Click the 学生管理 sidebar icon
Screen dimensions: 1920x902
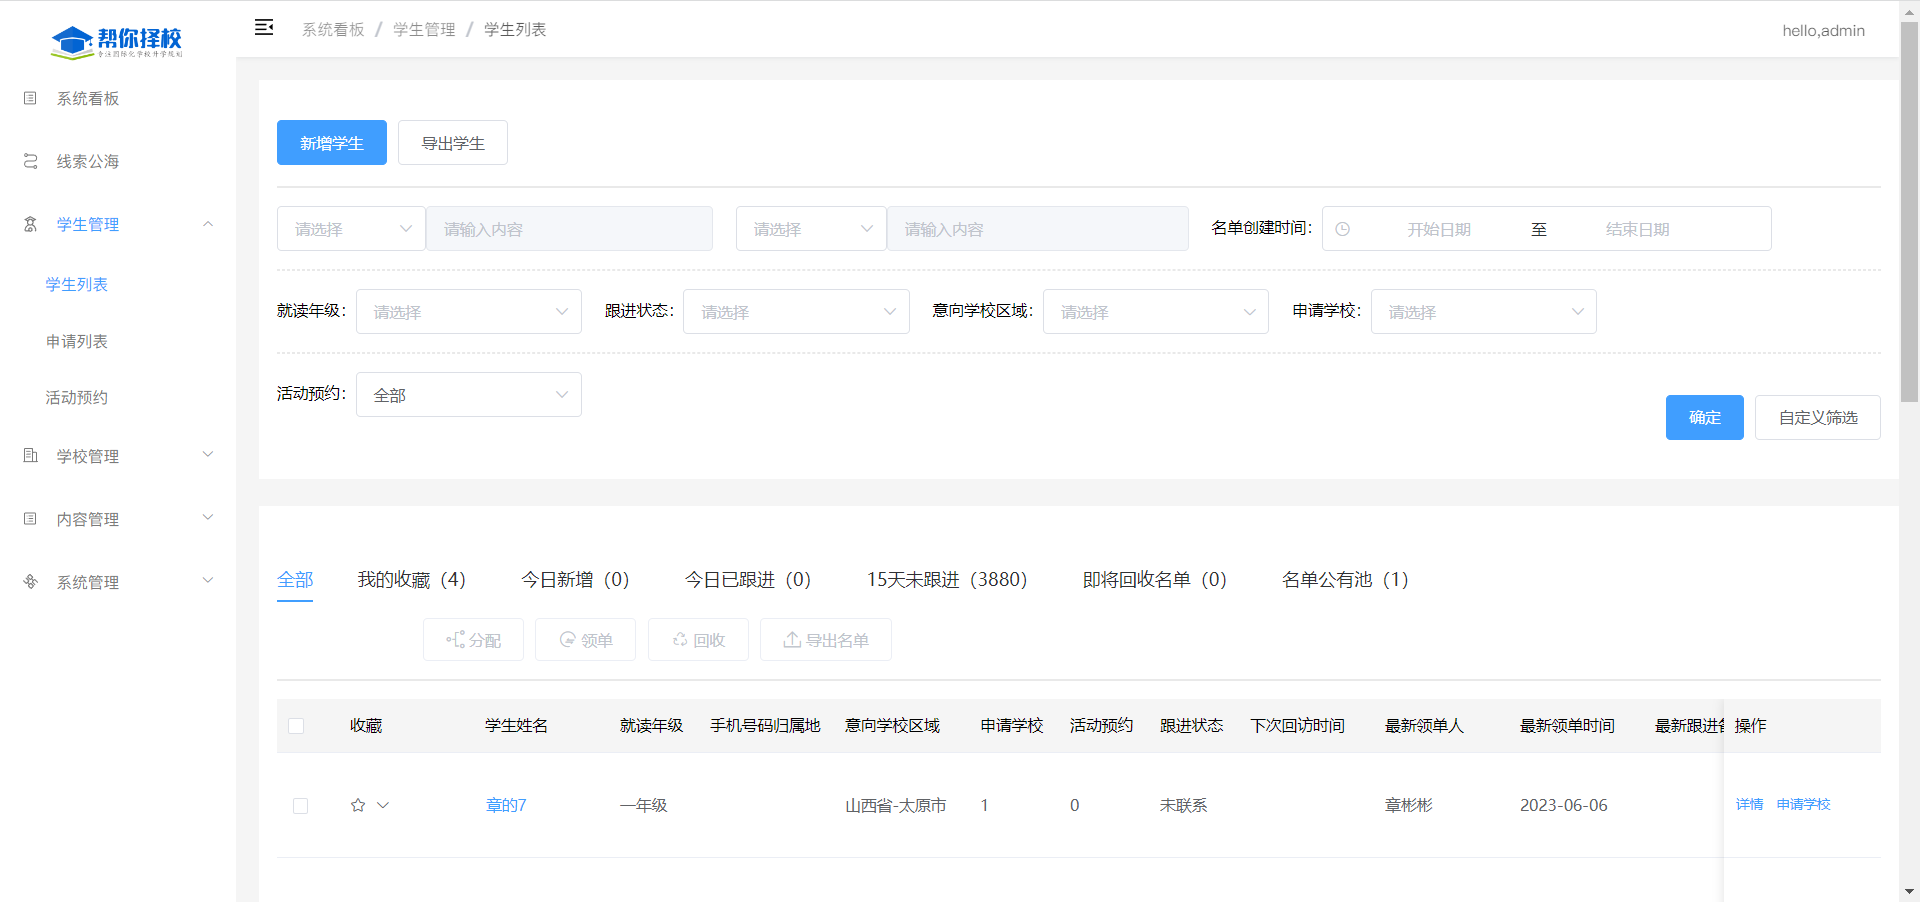pyautogui.click(x=30, y=224)
